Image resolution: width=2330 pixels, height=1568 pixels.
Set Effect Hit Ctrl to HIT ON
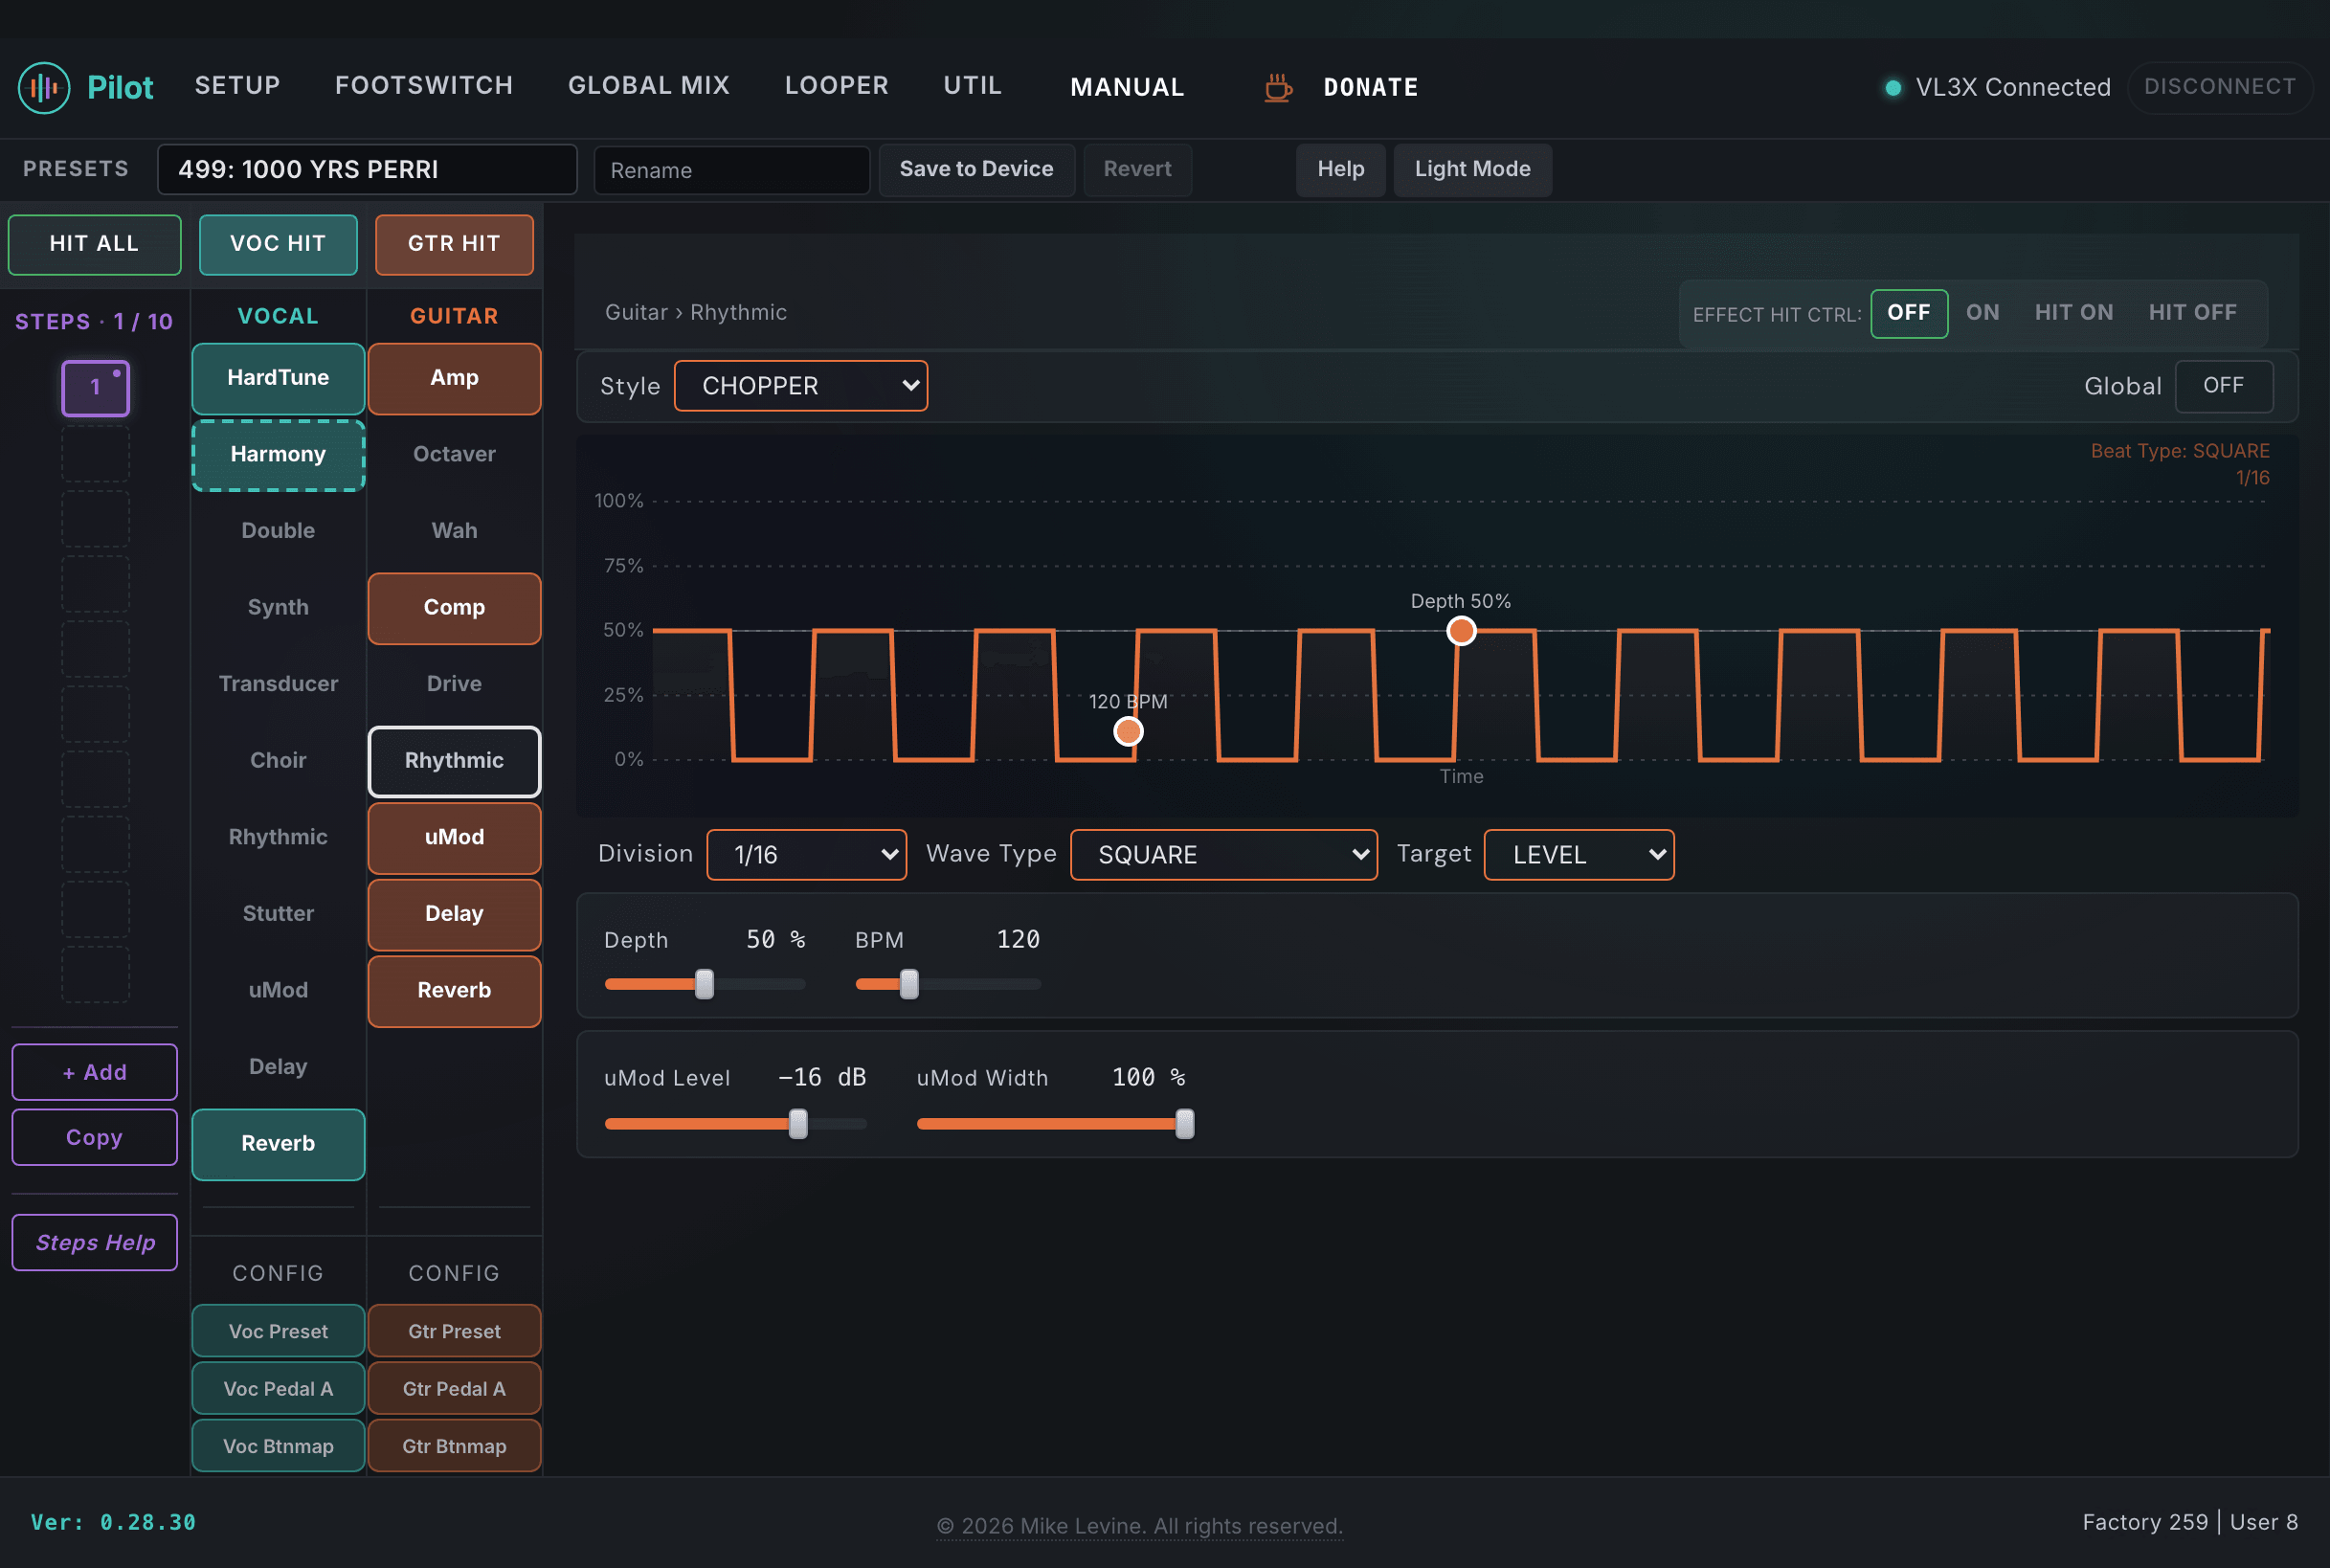click(2074, 313)
